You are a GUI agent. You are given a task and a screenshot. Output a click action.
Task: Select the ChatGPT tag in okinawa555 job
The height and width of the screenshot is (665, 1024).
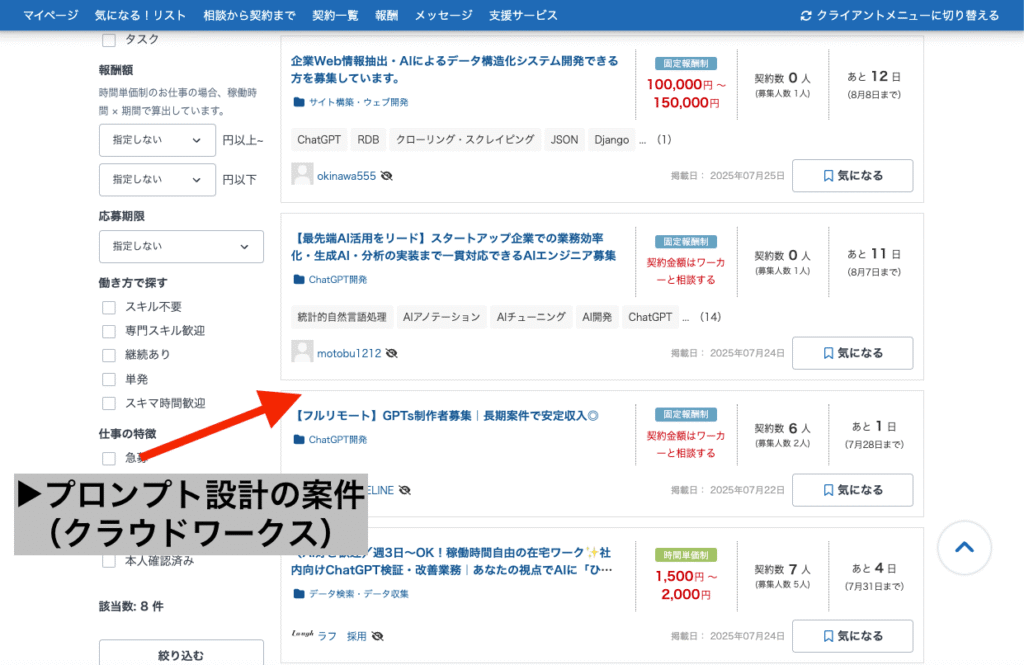pyautogui.click(x=319, y=139)
